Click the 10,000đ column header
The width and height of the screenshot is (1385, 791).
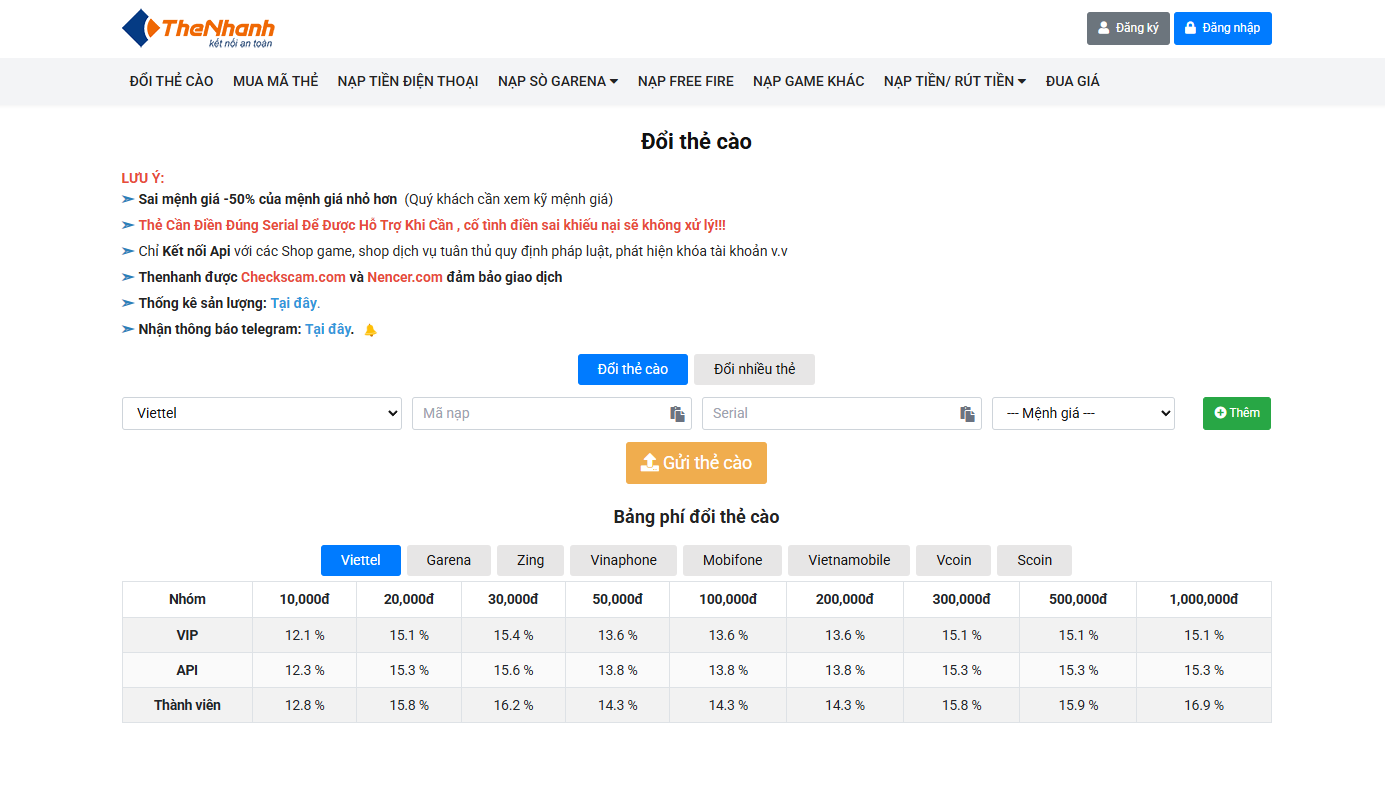[x=305, y=599]
